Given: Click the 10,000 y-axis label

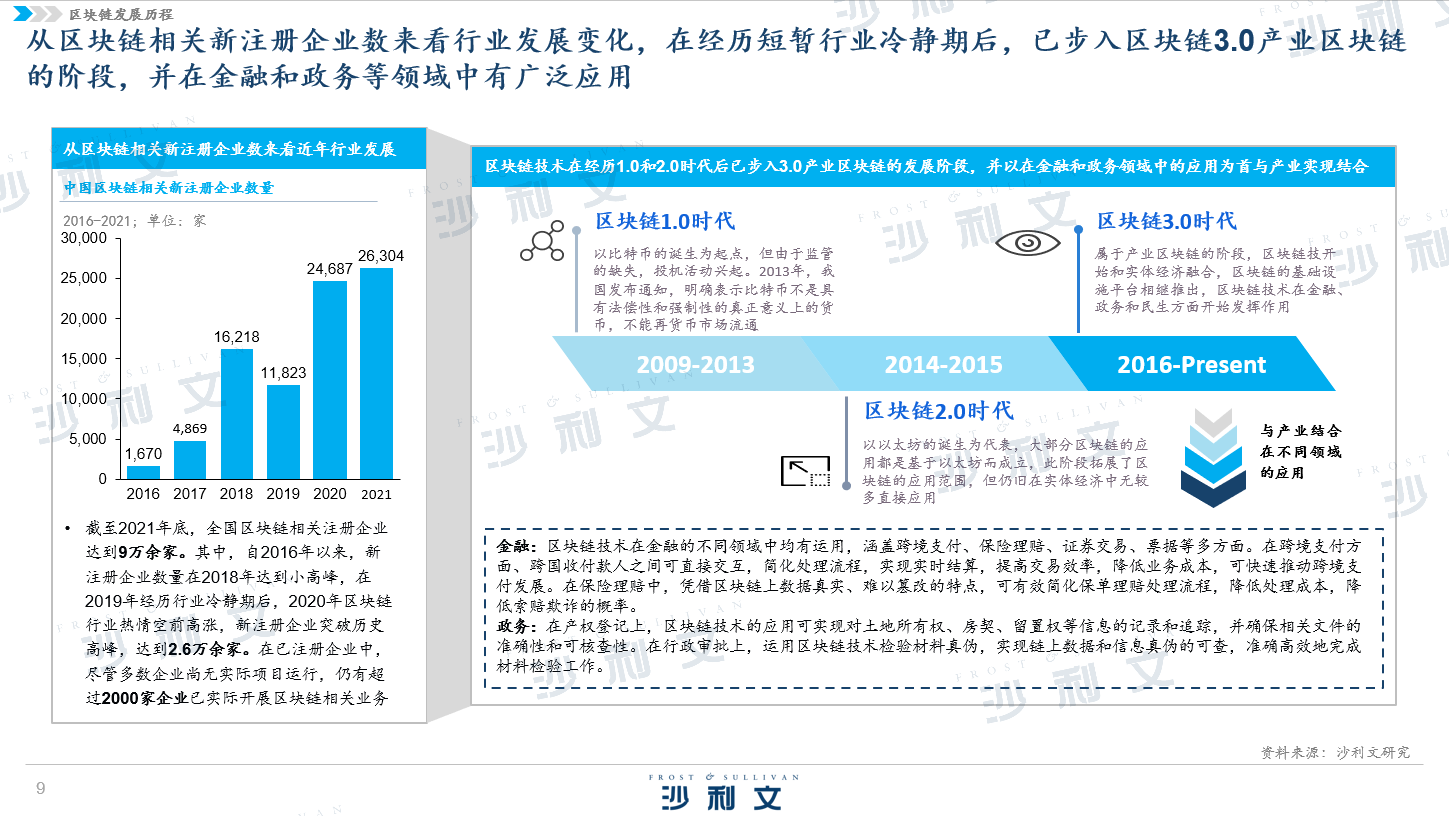Looking at the screenshot, I should click(x=83, y=399).
